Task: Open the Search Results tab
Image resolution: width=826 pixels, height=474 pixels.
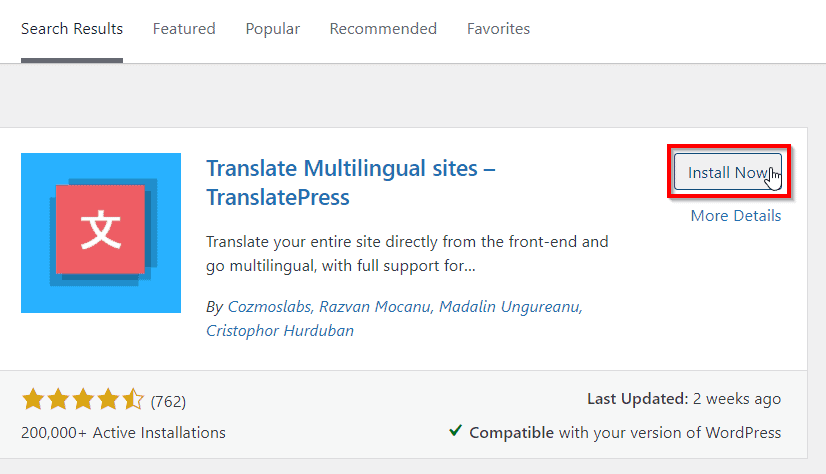Action: [x=72, y=28]
